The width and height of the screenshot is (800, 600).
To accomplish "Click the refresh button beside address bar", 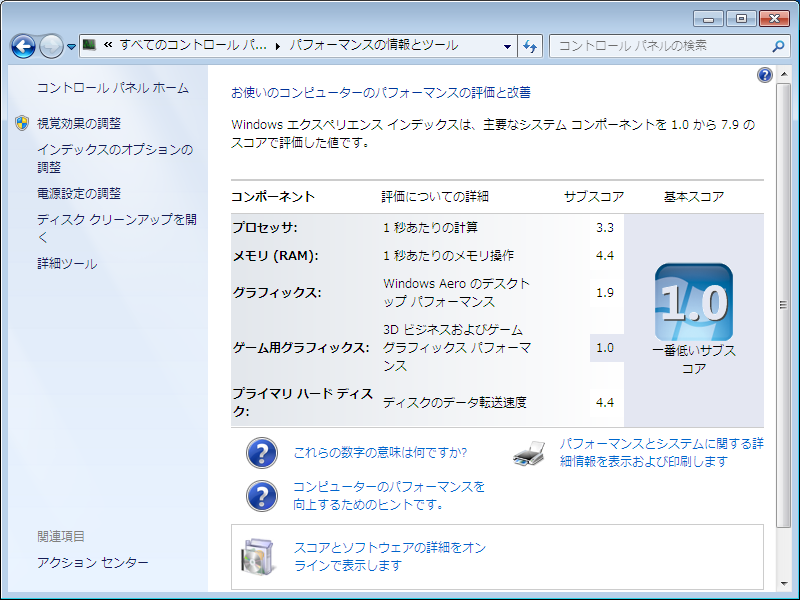I will 530,46.
